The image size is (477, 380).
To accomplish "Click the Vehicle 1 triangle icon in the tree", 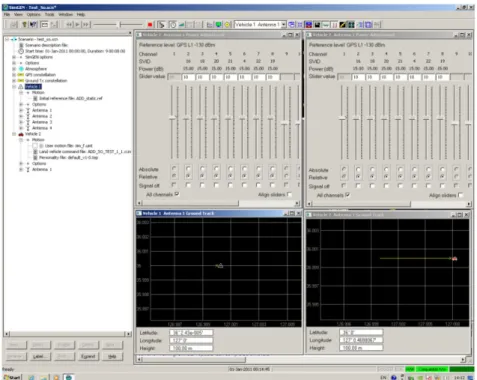I will click(21, 87).
